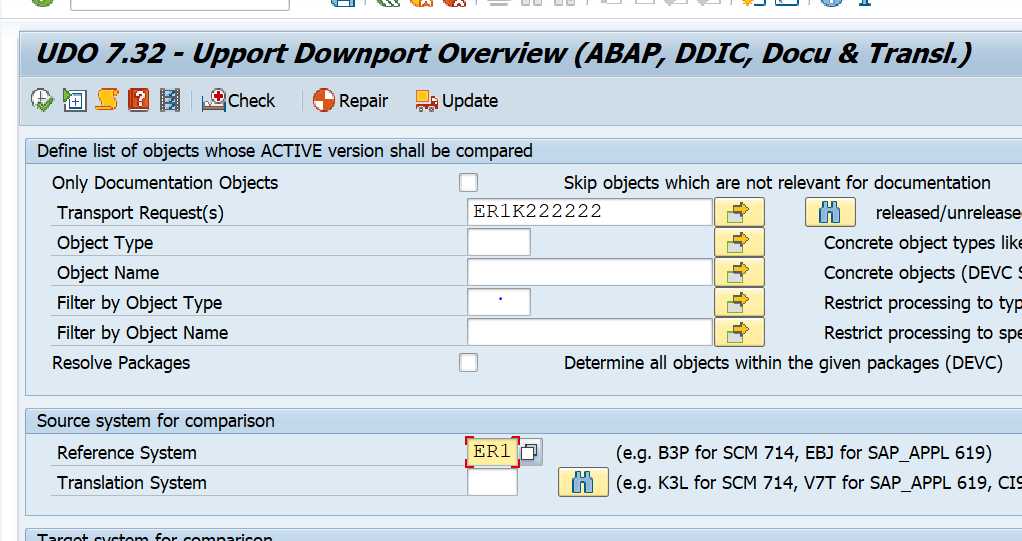Open the red question mark help icon
Viewport: 1022px width, 541px height.
139,100
